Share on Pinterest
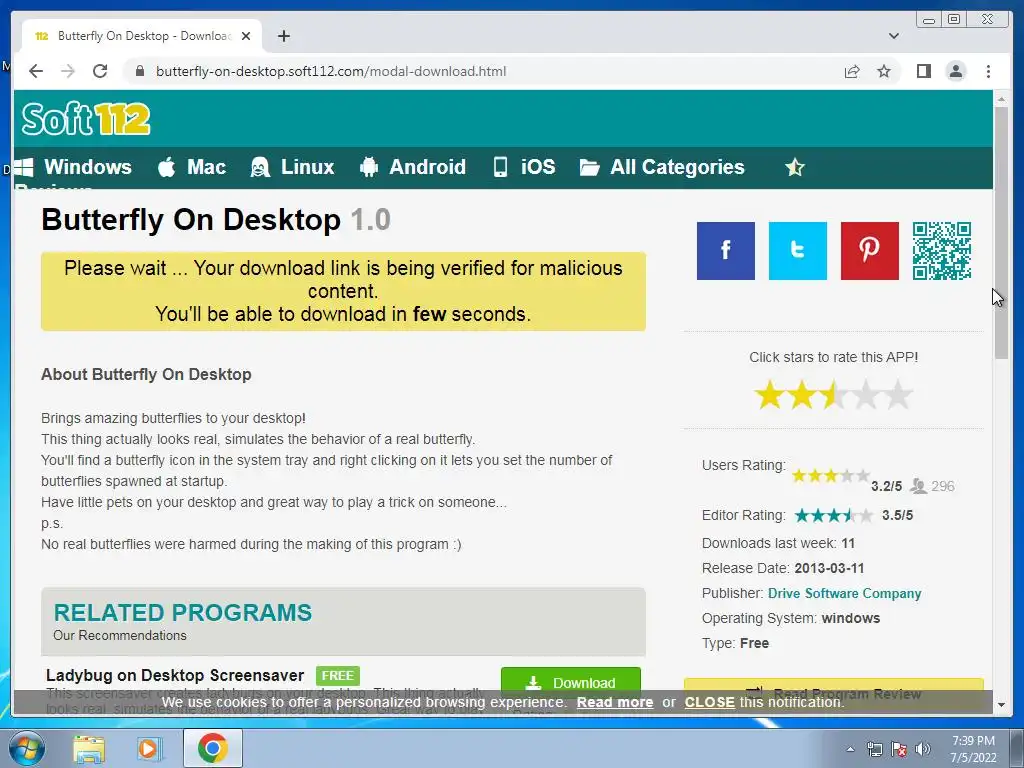 (x=869, y=251)
